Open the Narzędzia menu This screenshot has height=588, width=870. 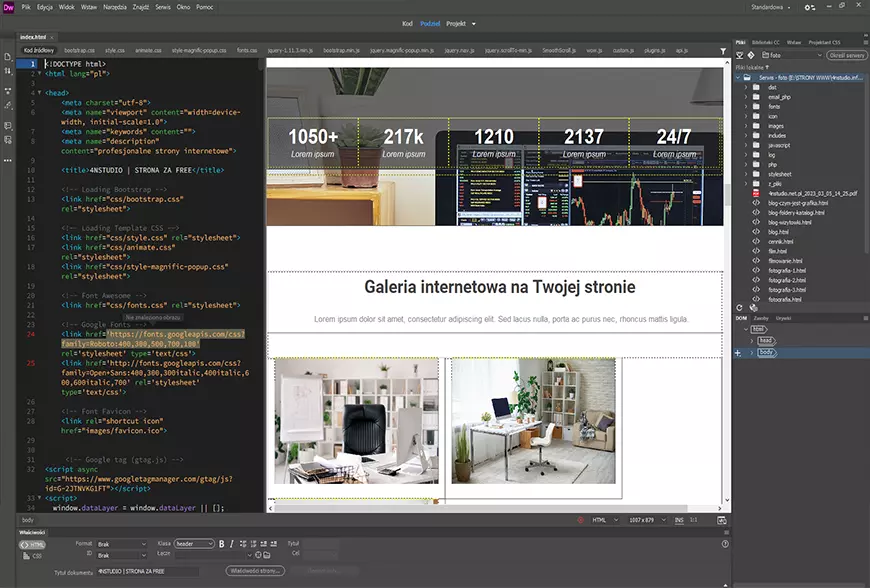click(x=115, y=7)
